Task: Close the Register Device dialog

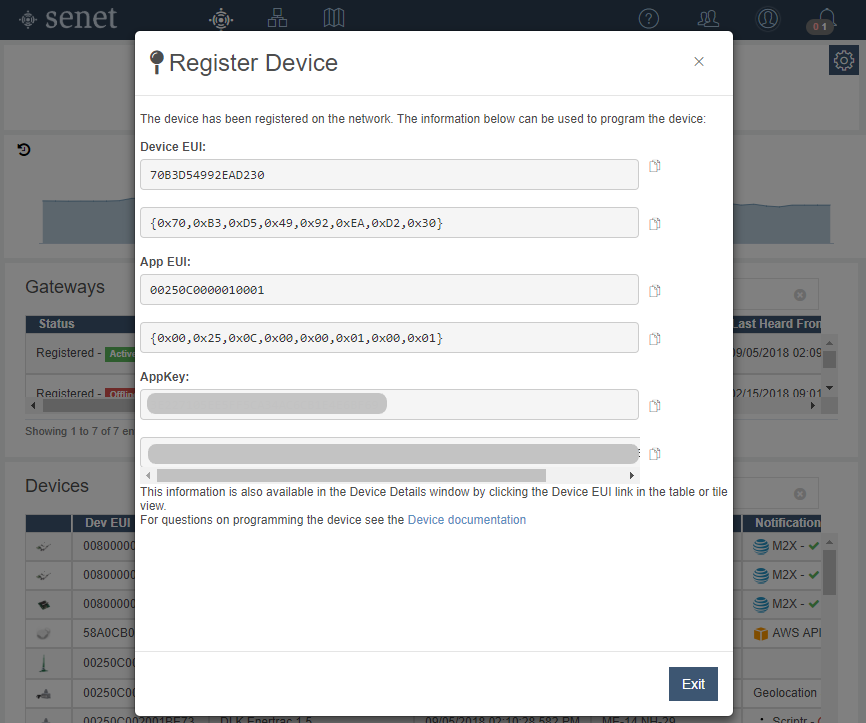Action: [x=699, y=62]
